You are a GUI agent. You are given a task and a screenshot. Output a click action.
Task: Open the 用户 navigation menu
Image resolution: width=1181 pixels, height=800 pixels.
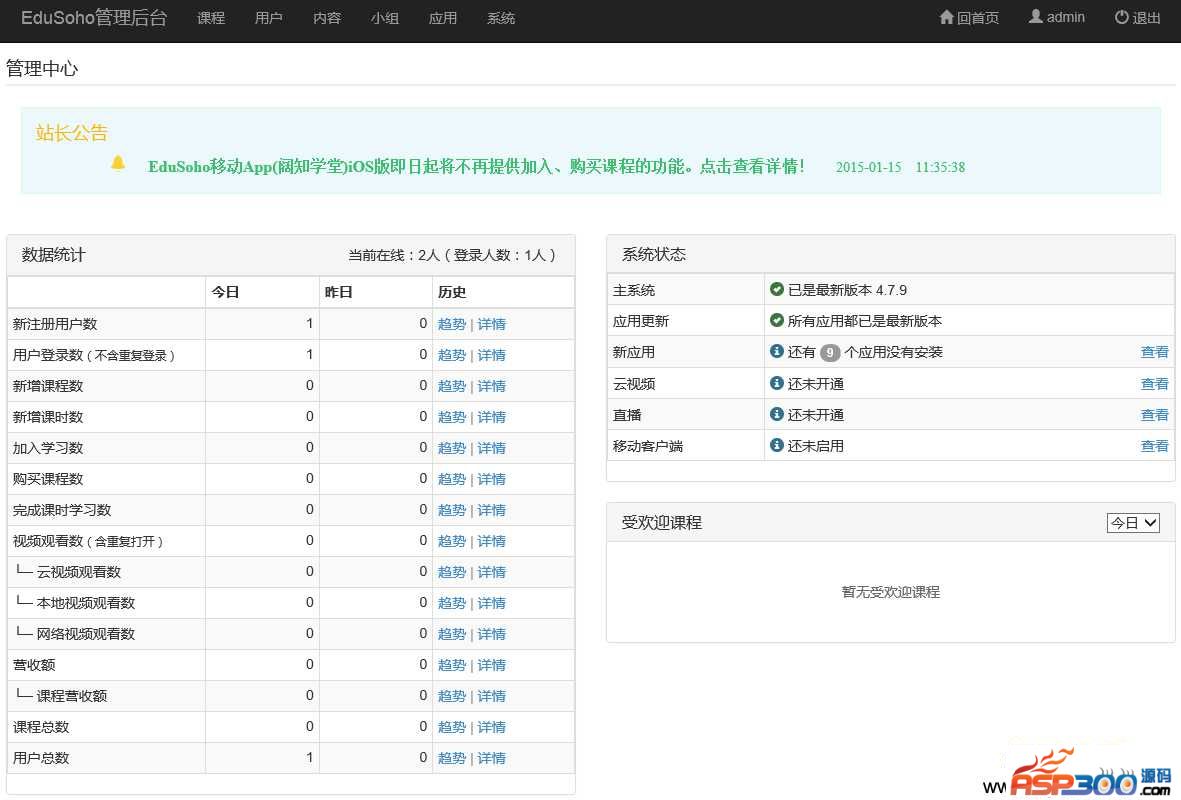point(269,18)
